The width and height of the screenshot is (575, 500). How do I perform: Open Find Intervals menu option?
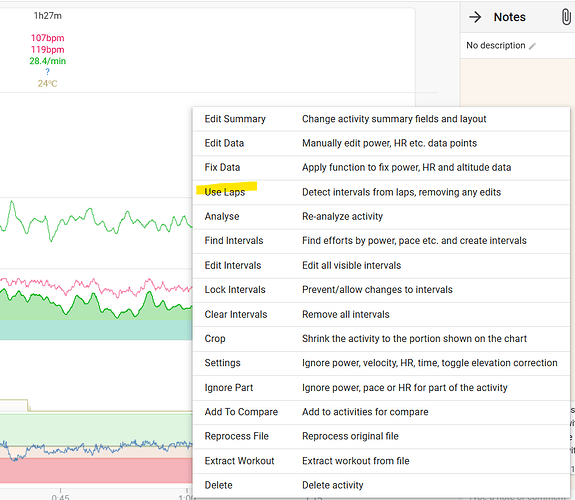381,241
